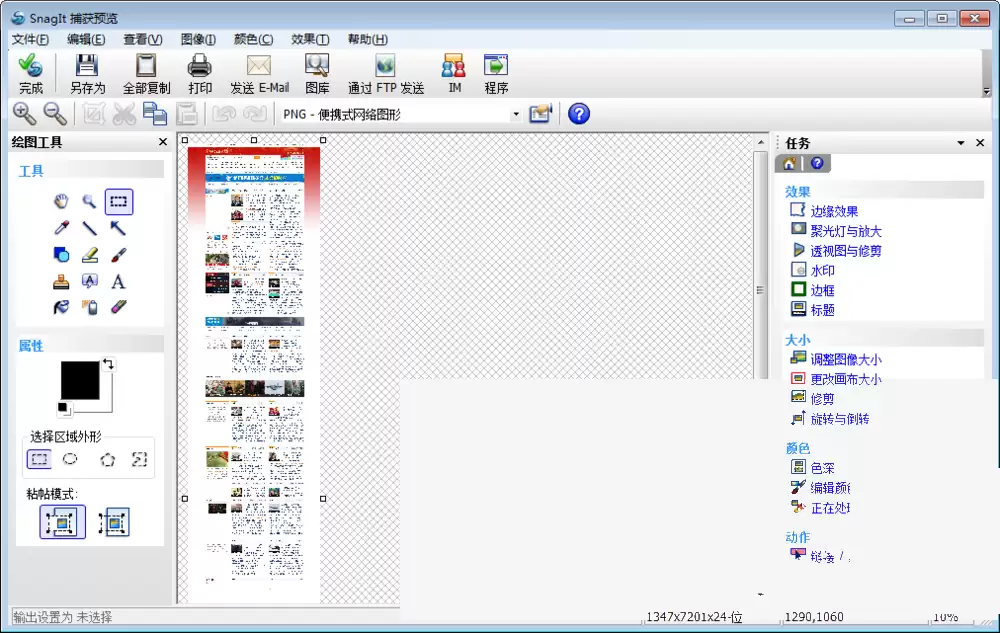The image size is (1000, 633).
Task: Activate the Highlighter tool
Action: pos(90,254)
